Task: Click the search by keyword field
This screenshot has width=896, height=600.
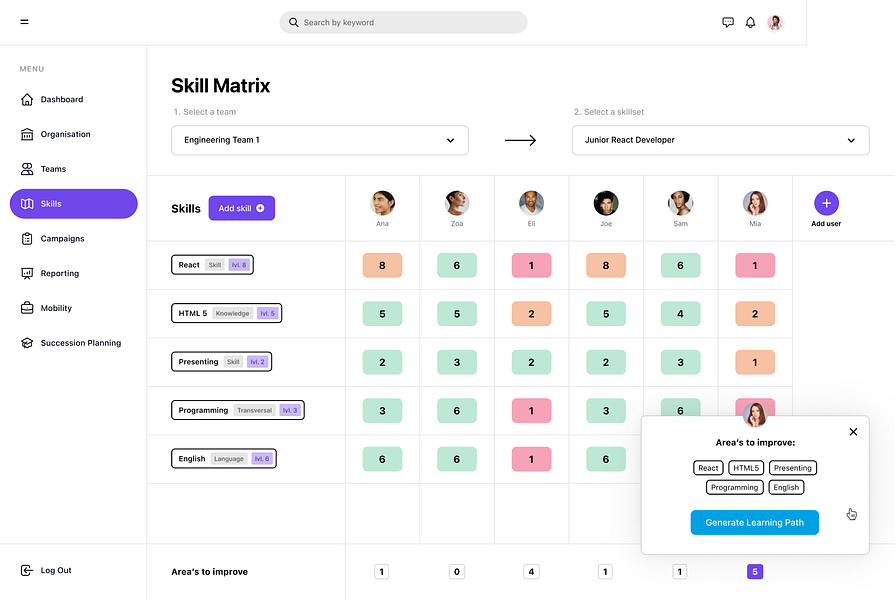Action: click(403, 22)
